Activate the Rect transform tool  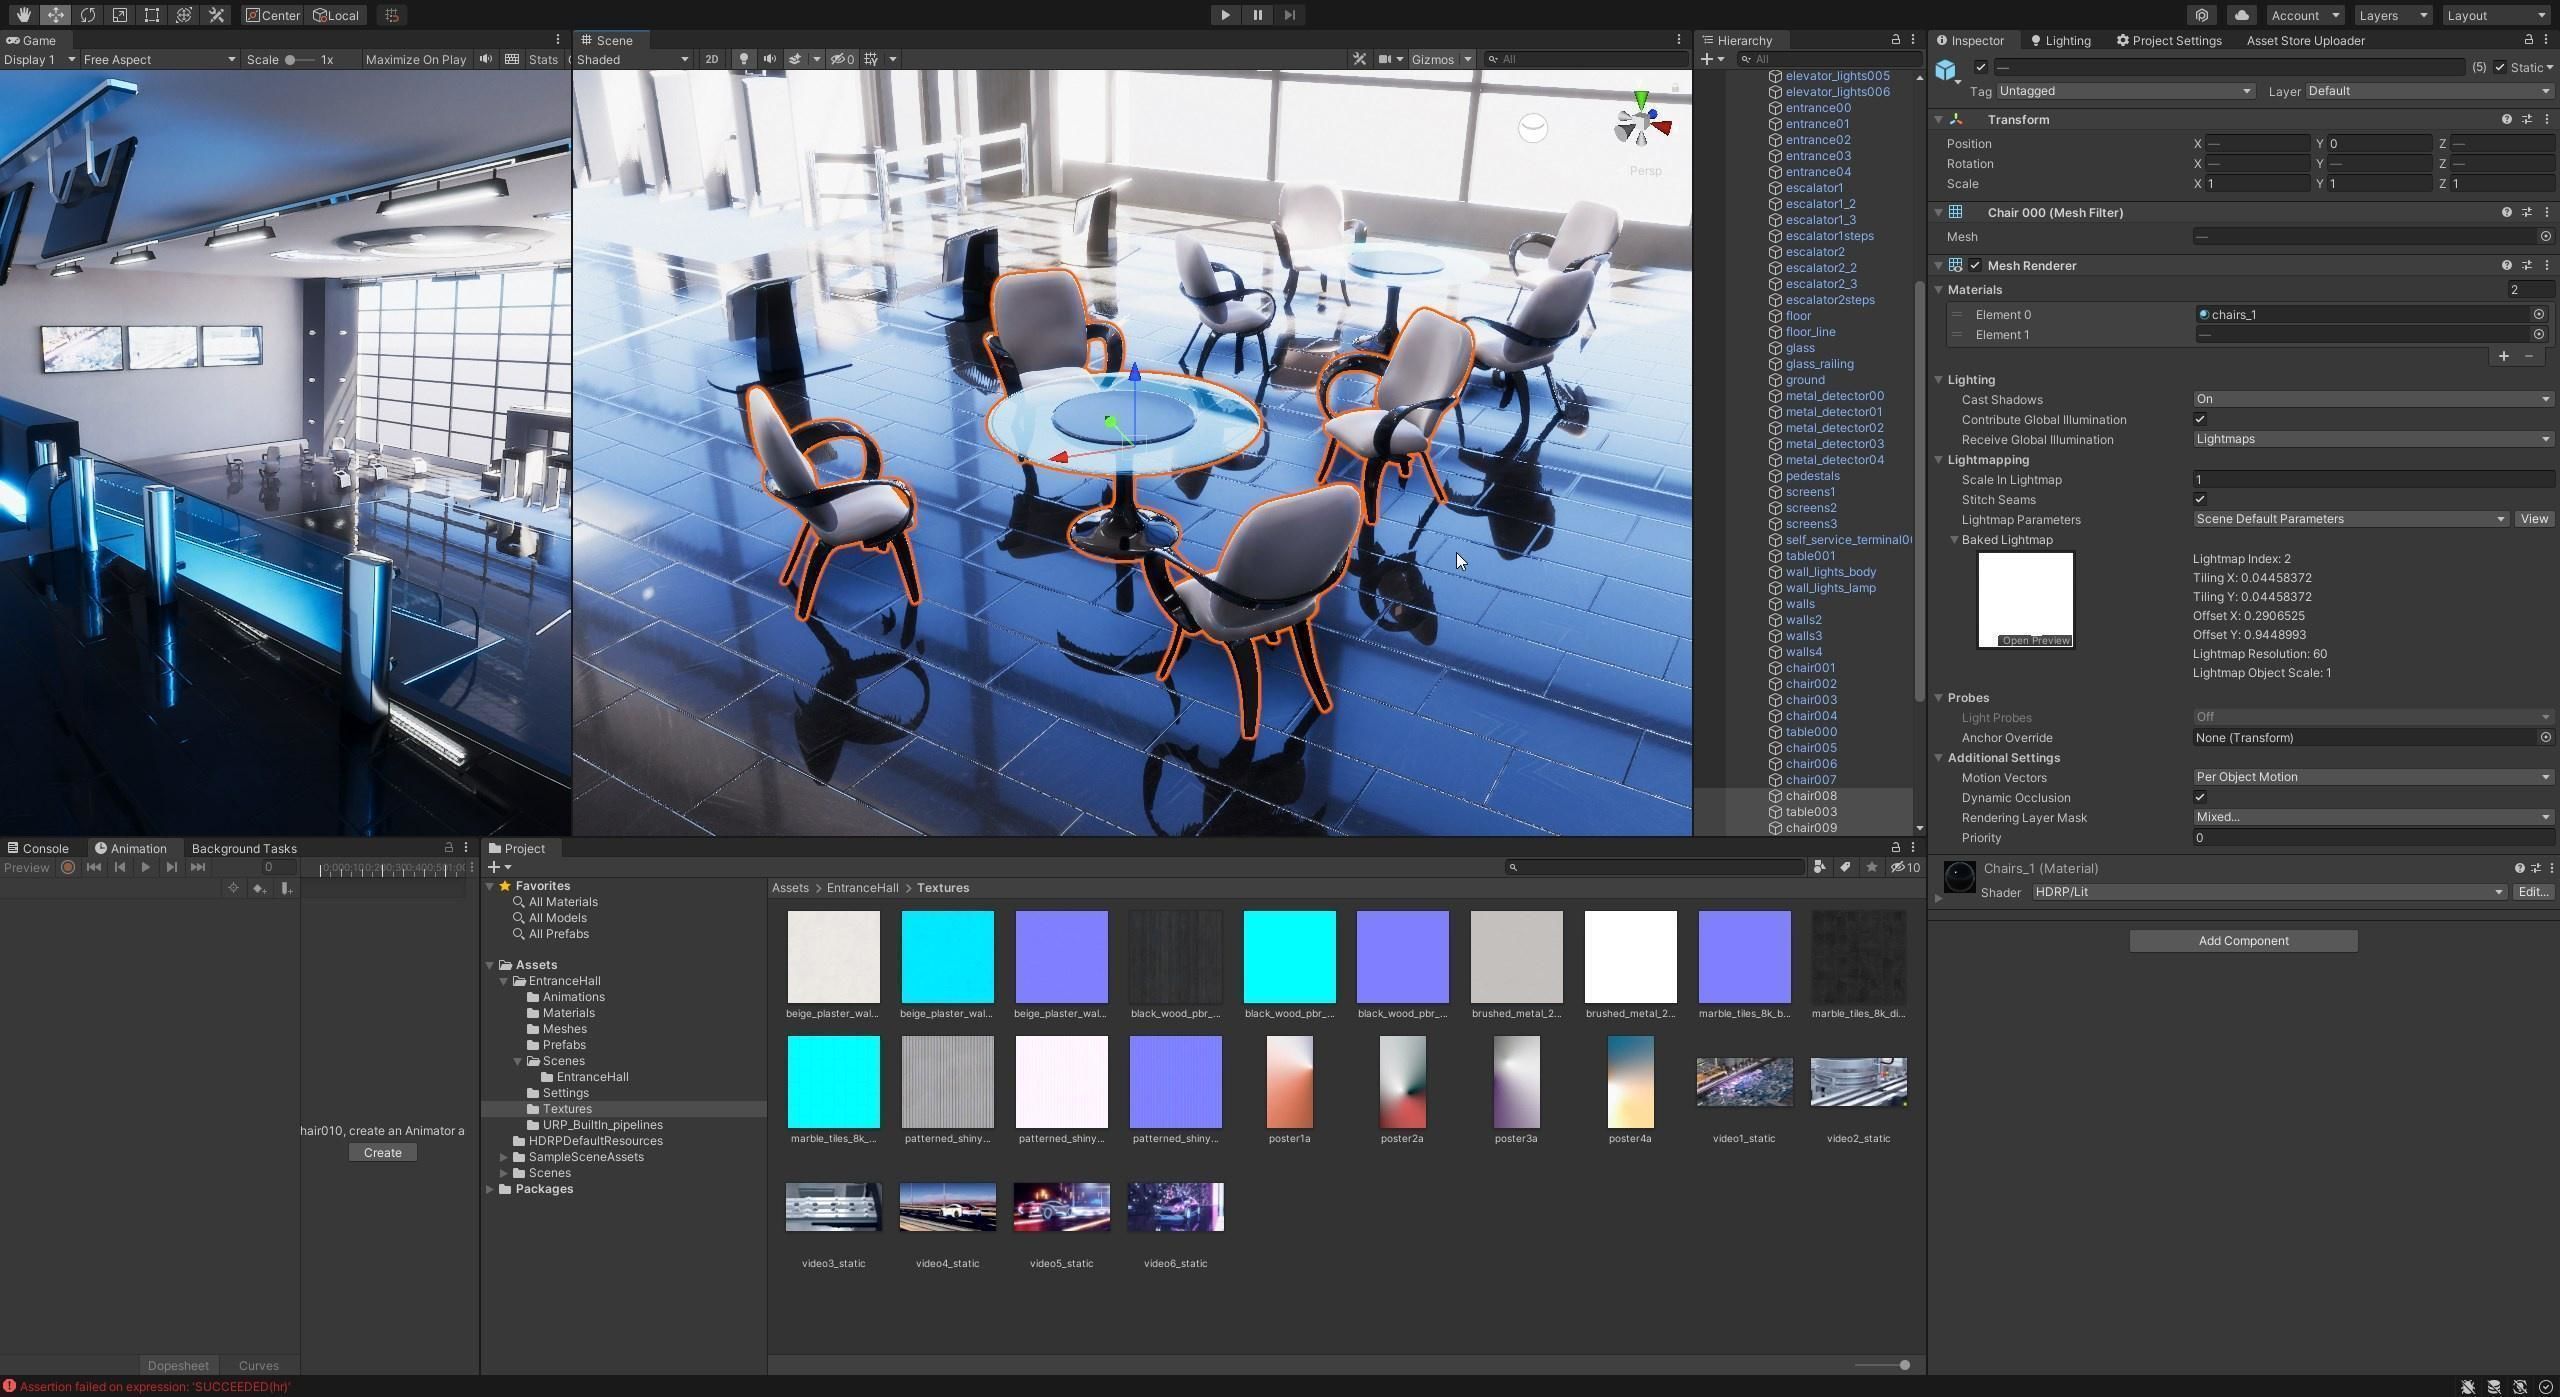tap(151, 15)
